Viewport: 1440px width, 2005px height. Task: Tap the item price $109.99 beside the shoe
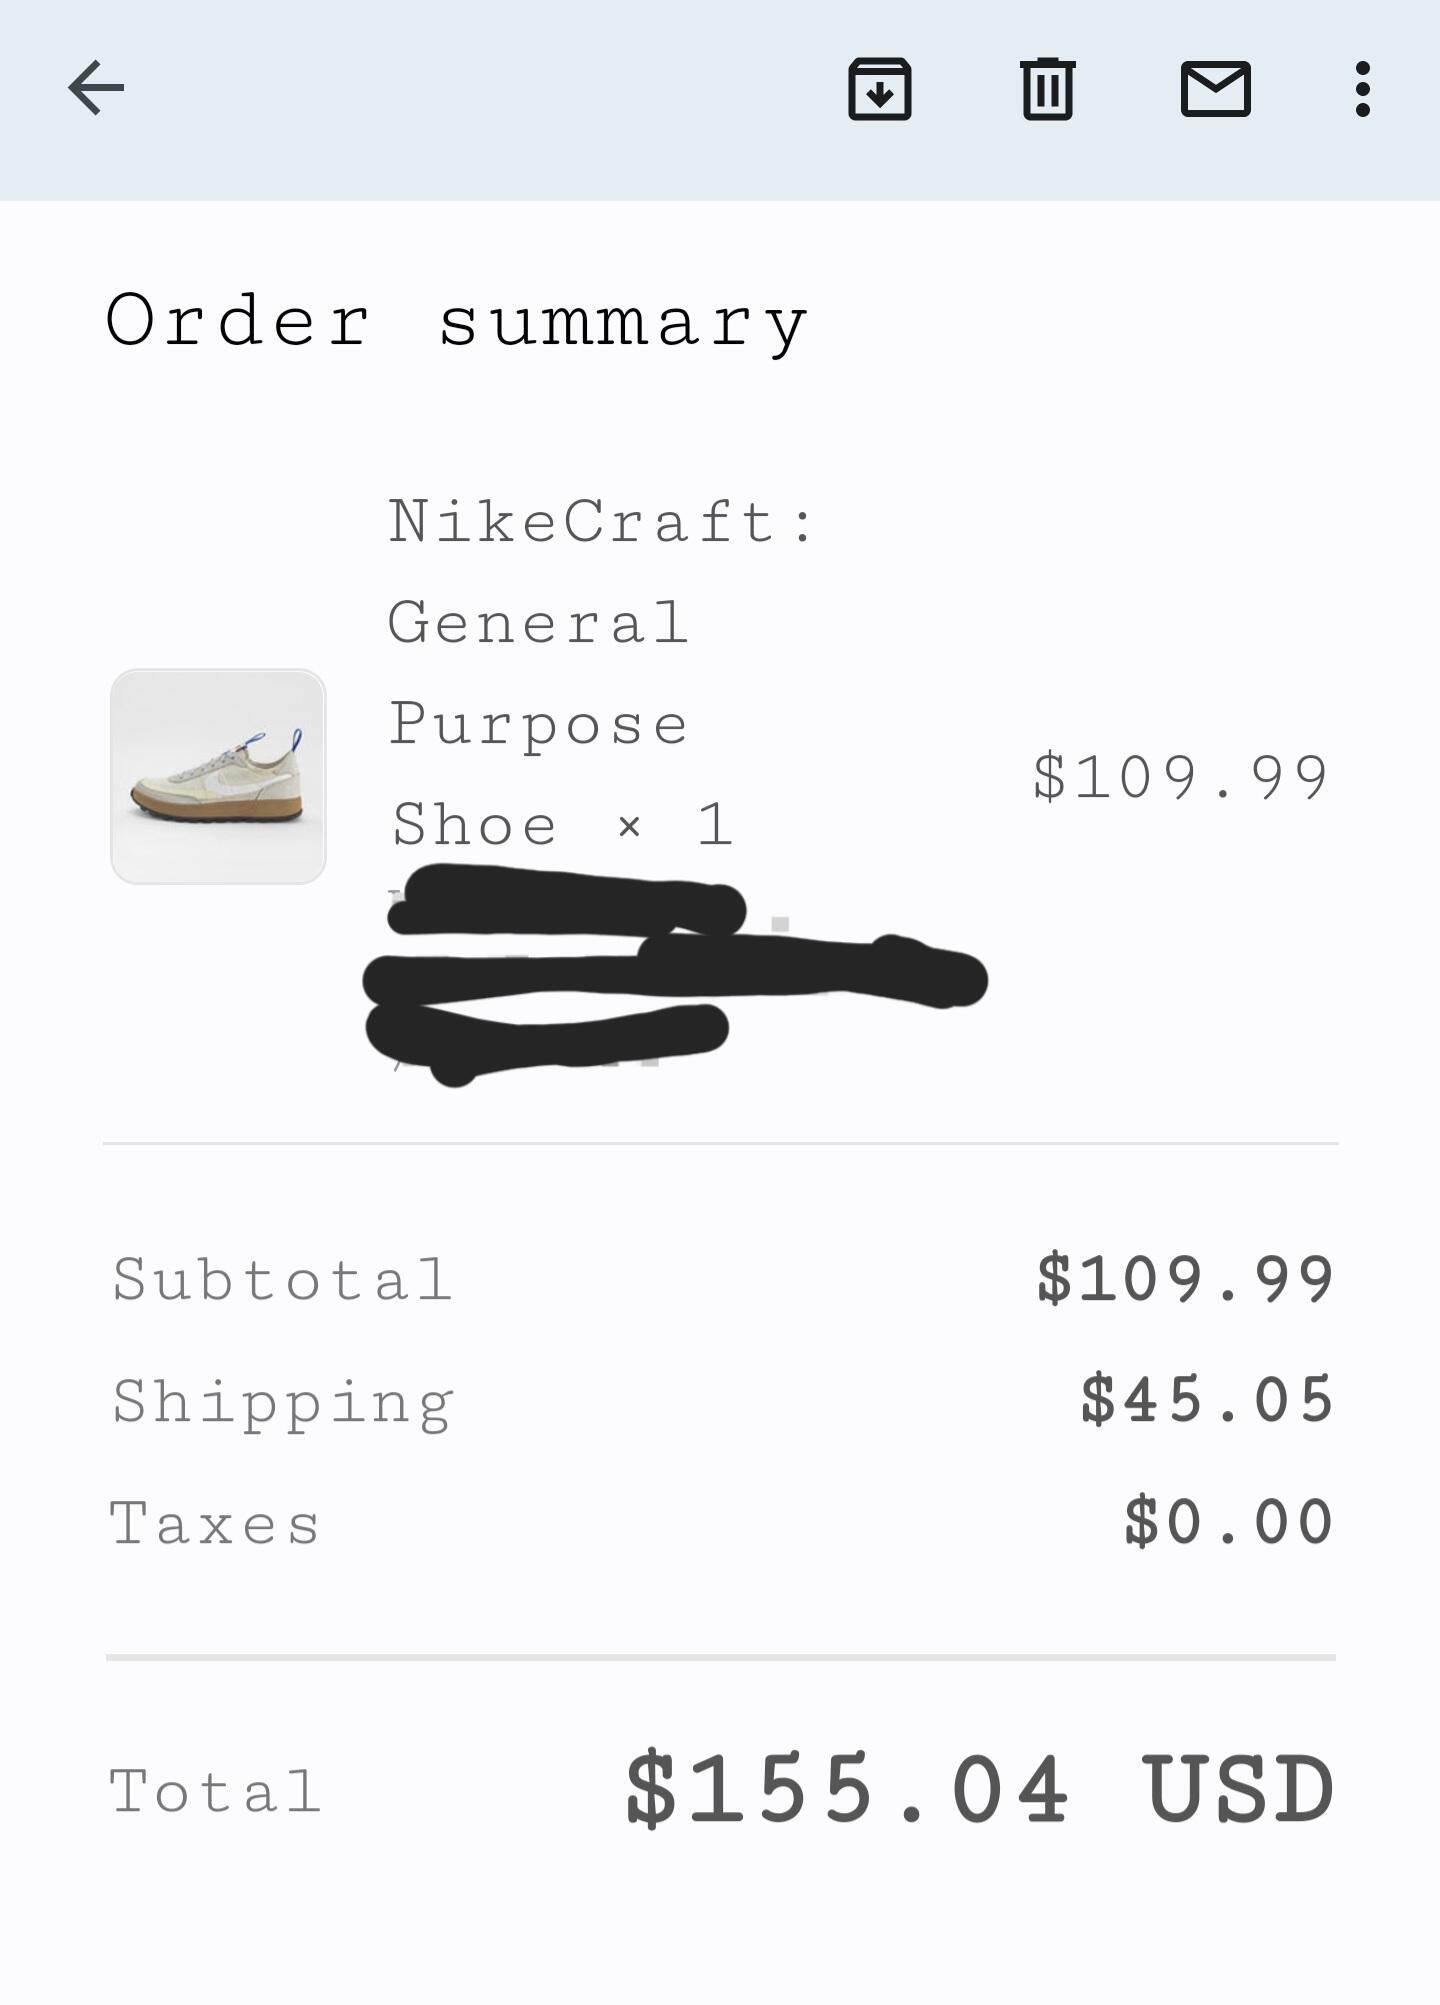[1181, 777]
